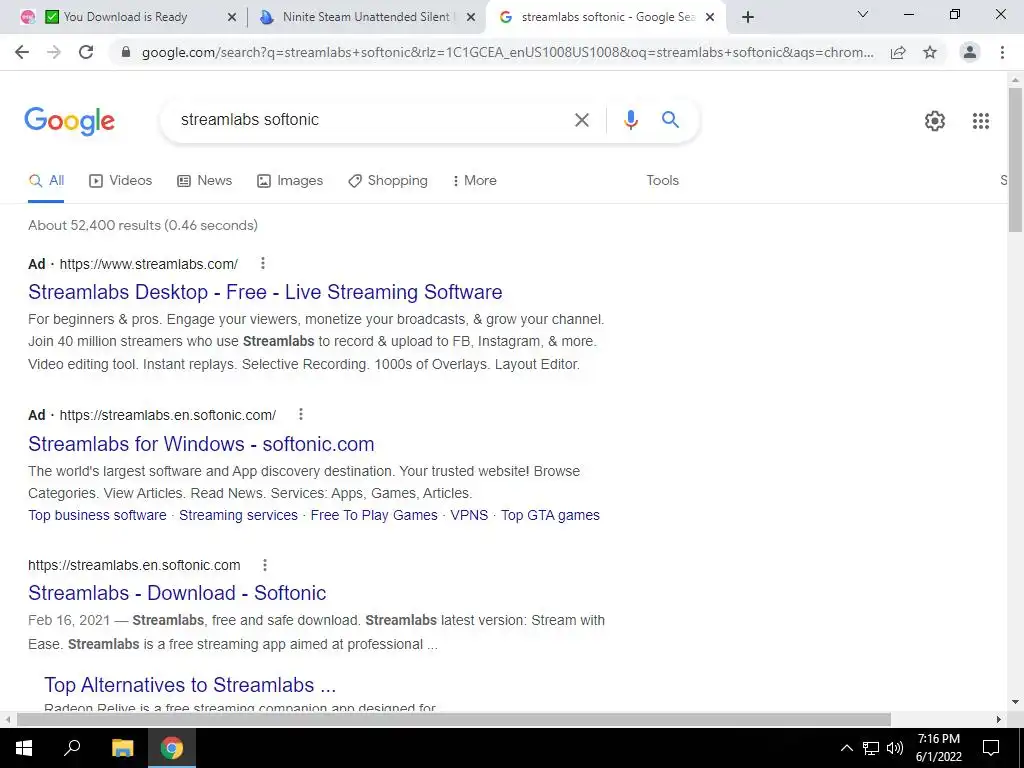The image size is (1024, 768).
Task: Click the scroll-right arrow of horizontal scrollbar
Action: pyautogui.click(x=999, y=719)
